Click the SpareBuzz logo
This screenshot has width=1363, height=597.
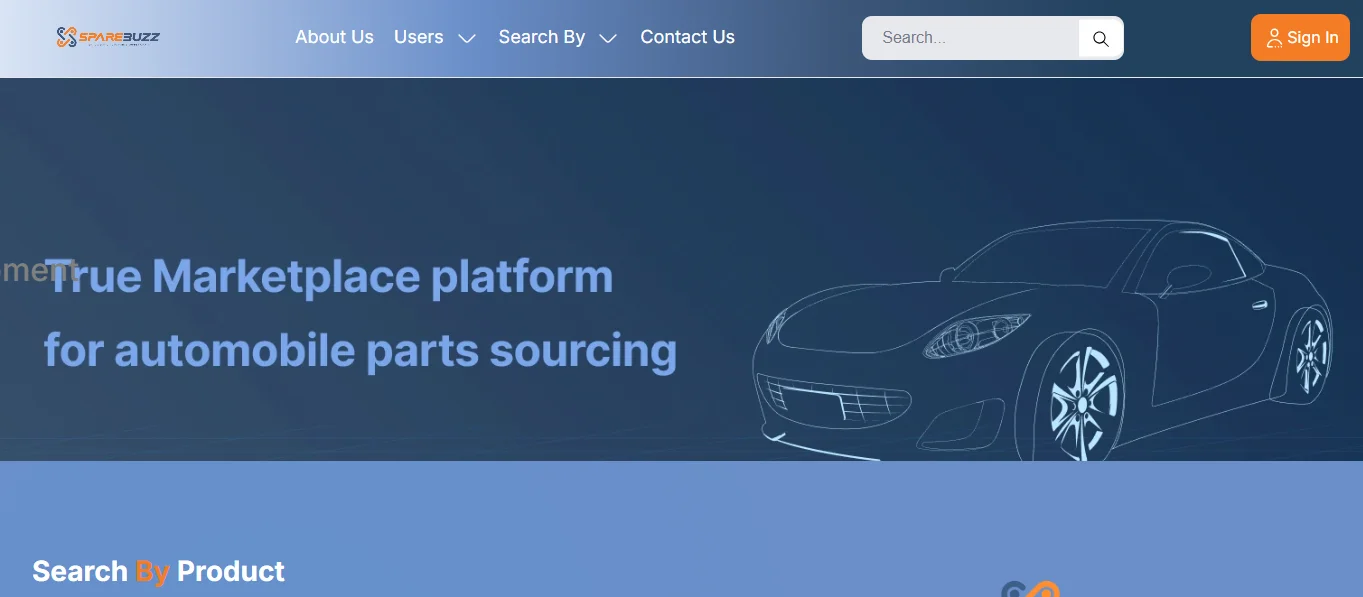coord(109,37)
